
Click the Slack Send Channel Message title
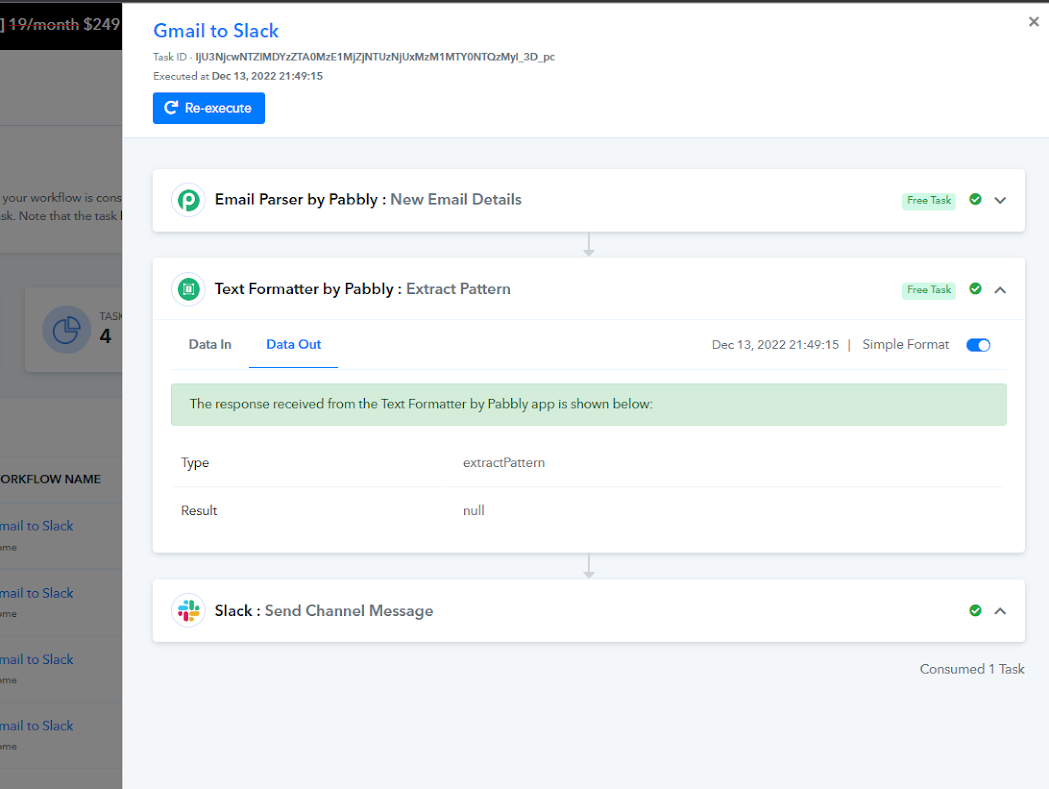click(324, 611)
